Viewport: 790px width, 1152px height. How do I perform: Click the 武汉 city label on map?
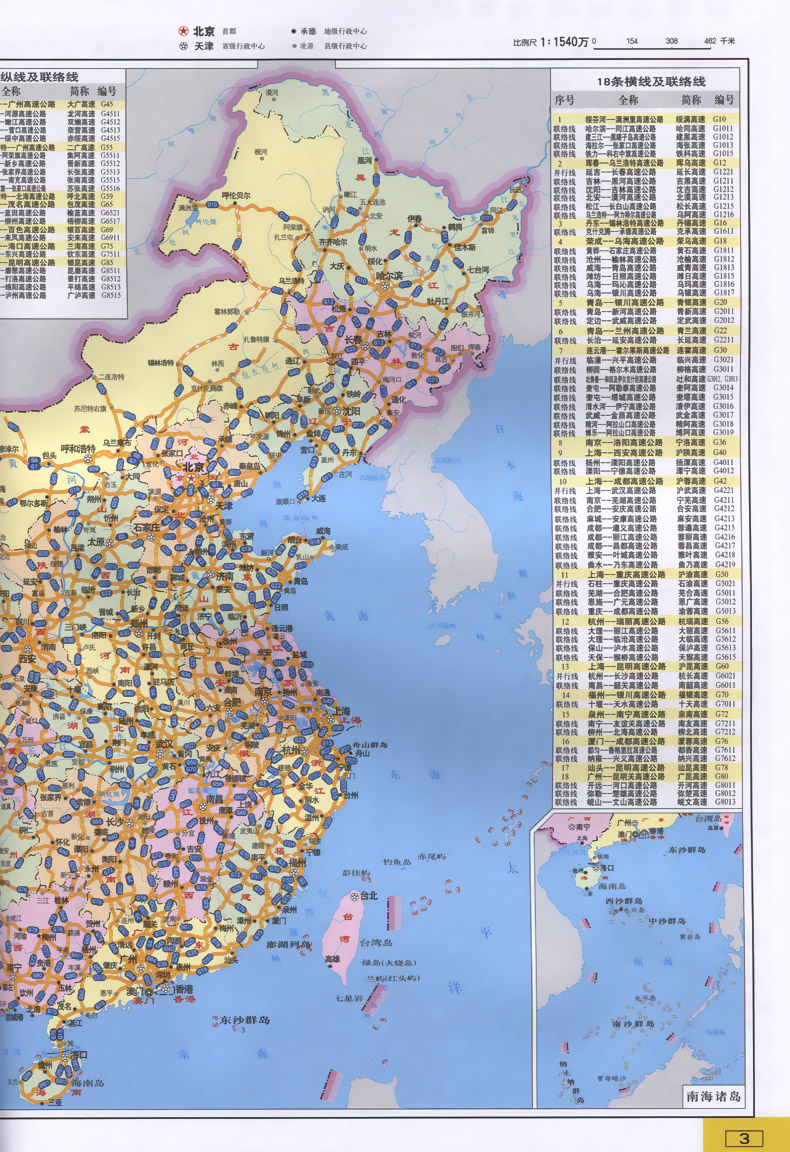point(165,744)
